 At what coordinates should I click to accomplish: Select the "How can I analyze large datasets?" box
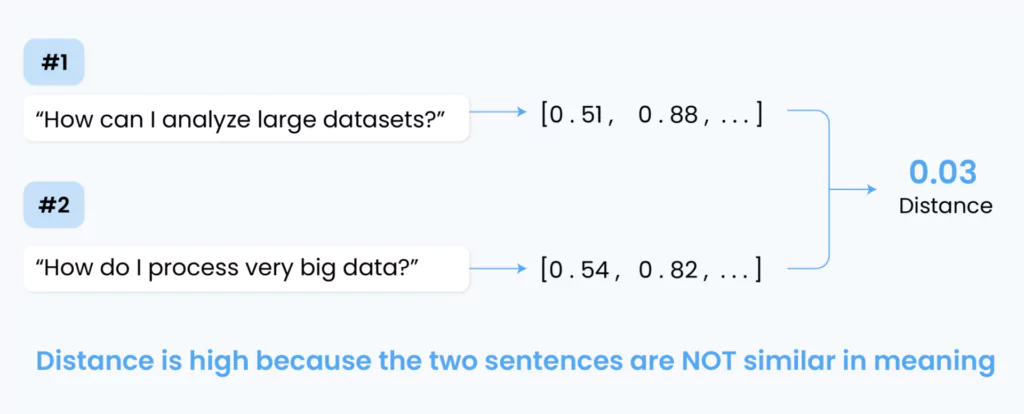[246, 118]
